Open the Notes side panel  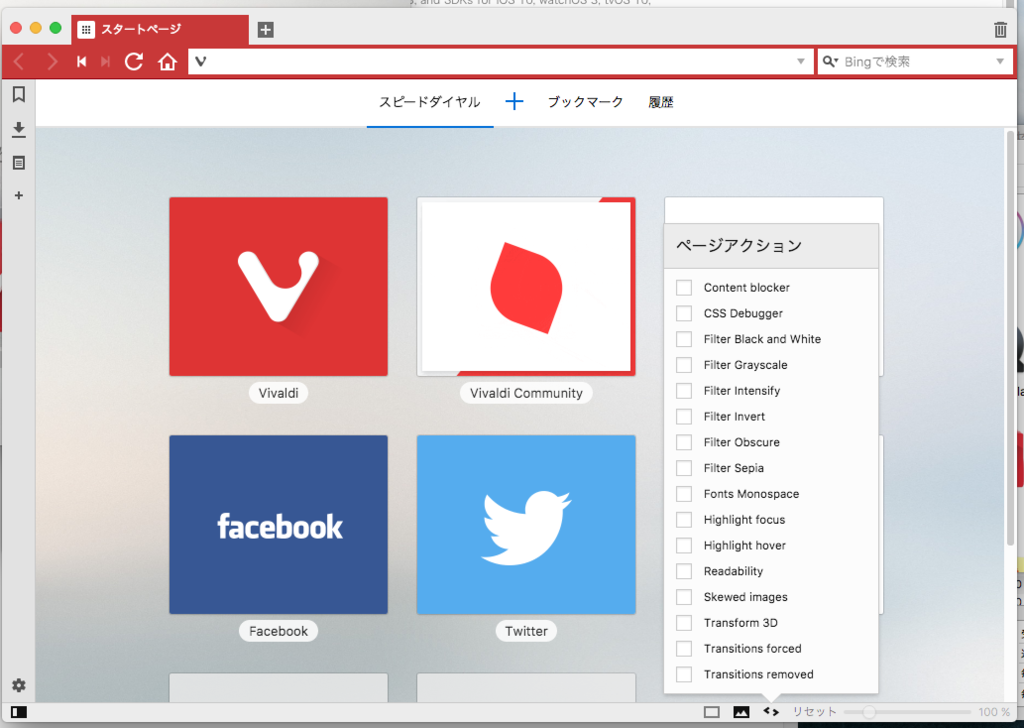pos(19,163)
